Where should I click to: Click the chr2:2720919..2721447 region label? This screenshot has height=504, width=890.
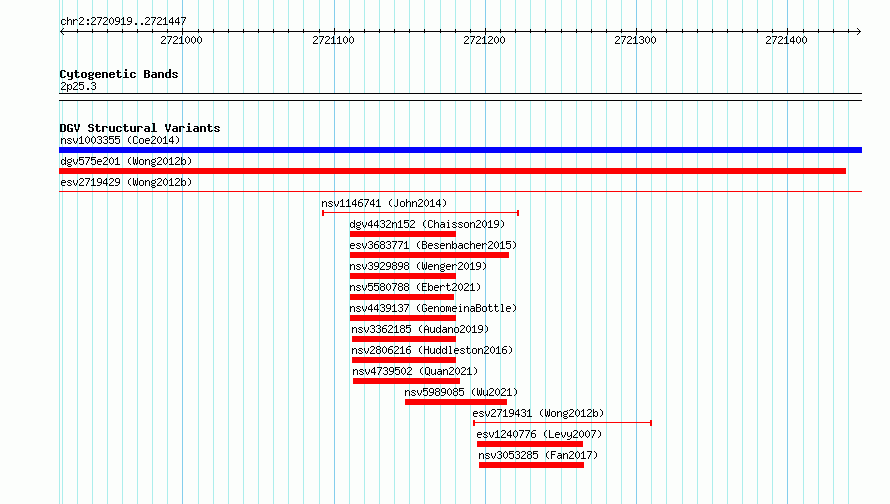tap(123, 22)
